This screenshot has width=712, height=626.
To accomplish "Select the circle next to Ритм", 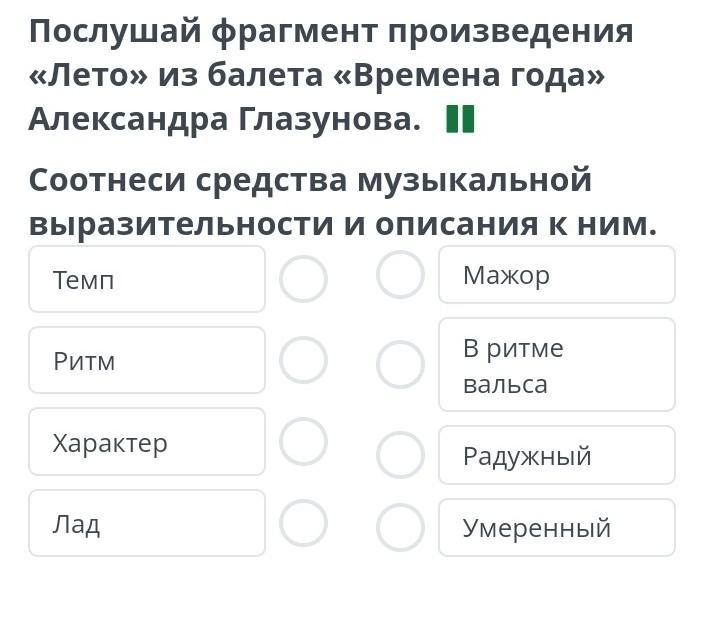I will 303,360.
